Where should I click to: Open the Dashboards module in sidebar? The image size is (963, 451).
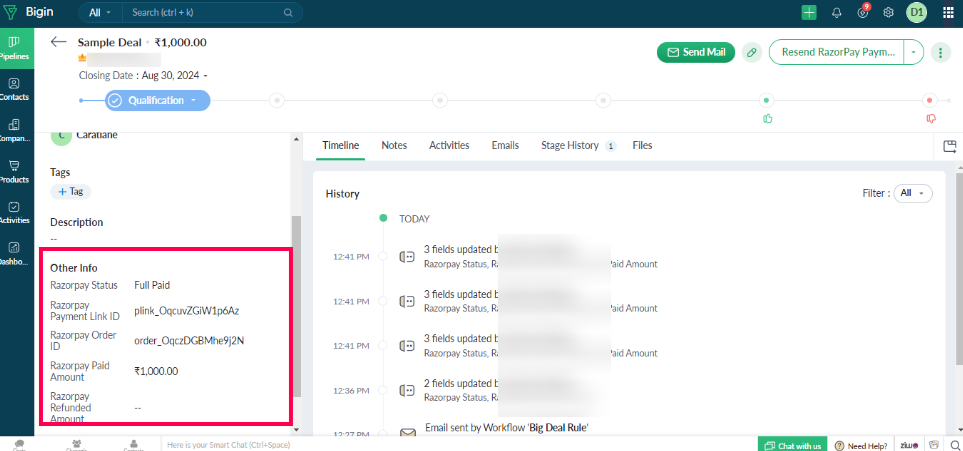14,254
